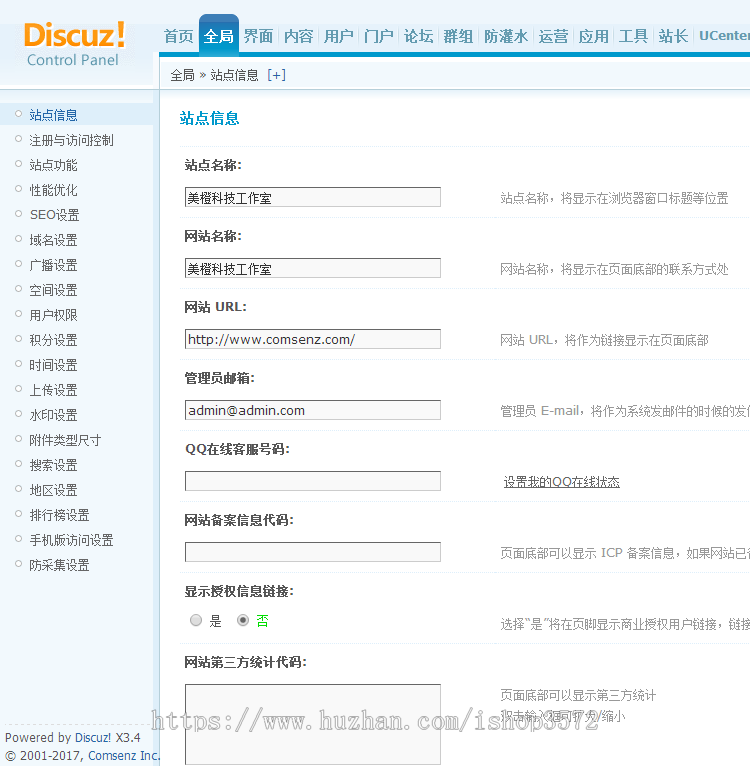Open the UCenter tab
The height and width of the screenshot is (766, 750).
724,36
